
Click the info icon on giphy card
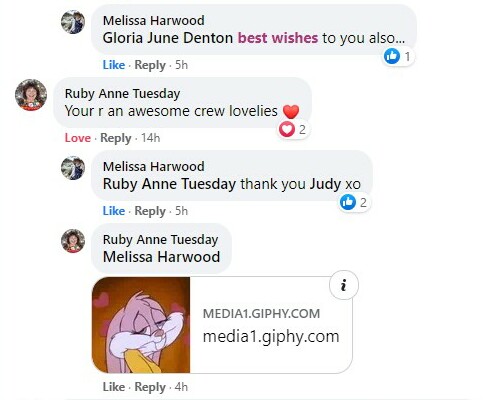click(344, 285)
